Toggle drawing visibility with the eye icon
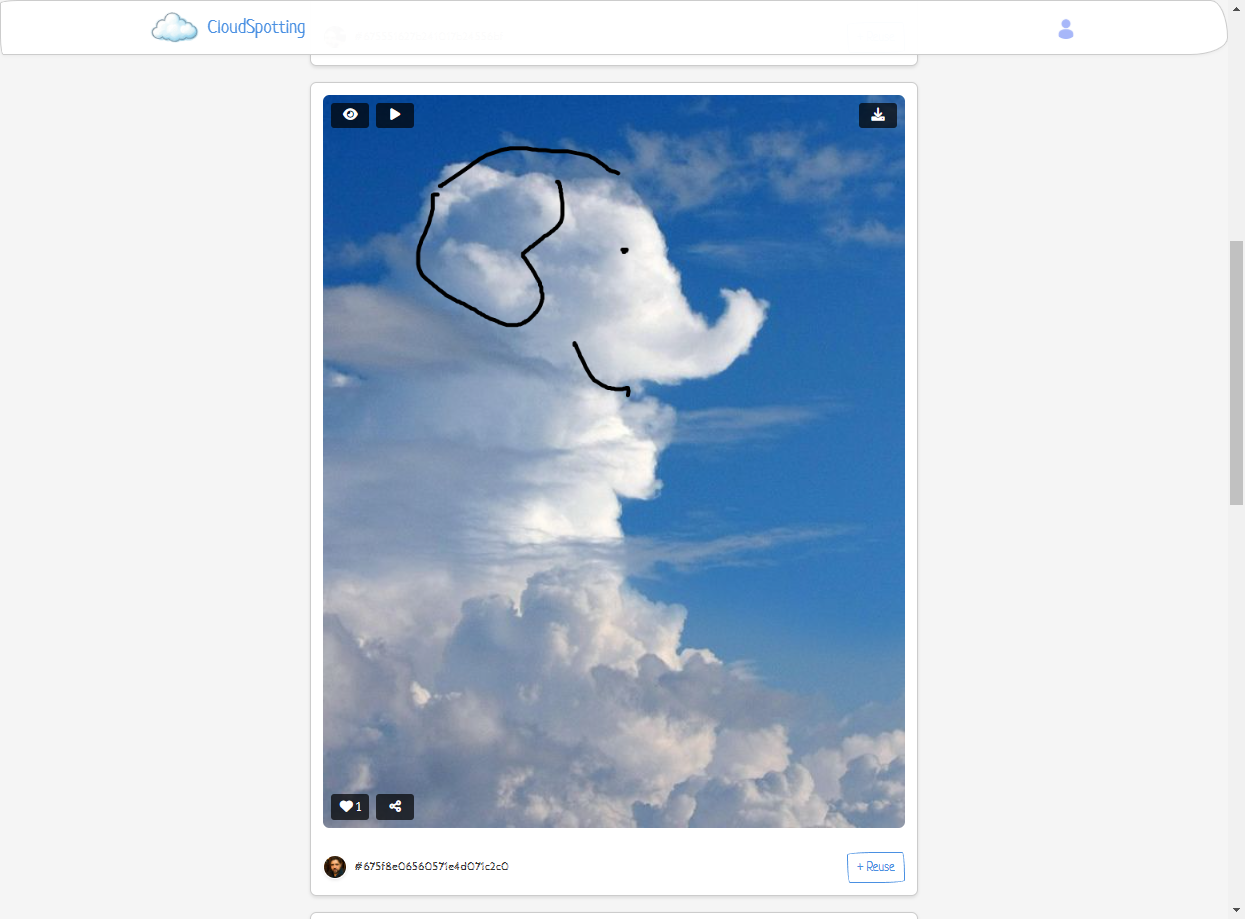 (x=350, y=115)
